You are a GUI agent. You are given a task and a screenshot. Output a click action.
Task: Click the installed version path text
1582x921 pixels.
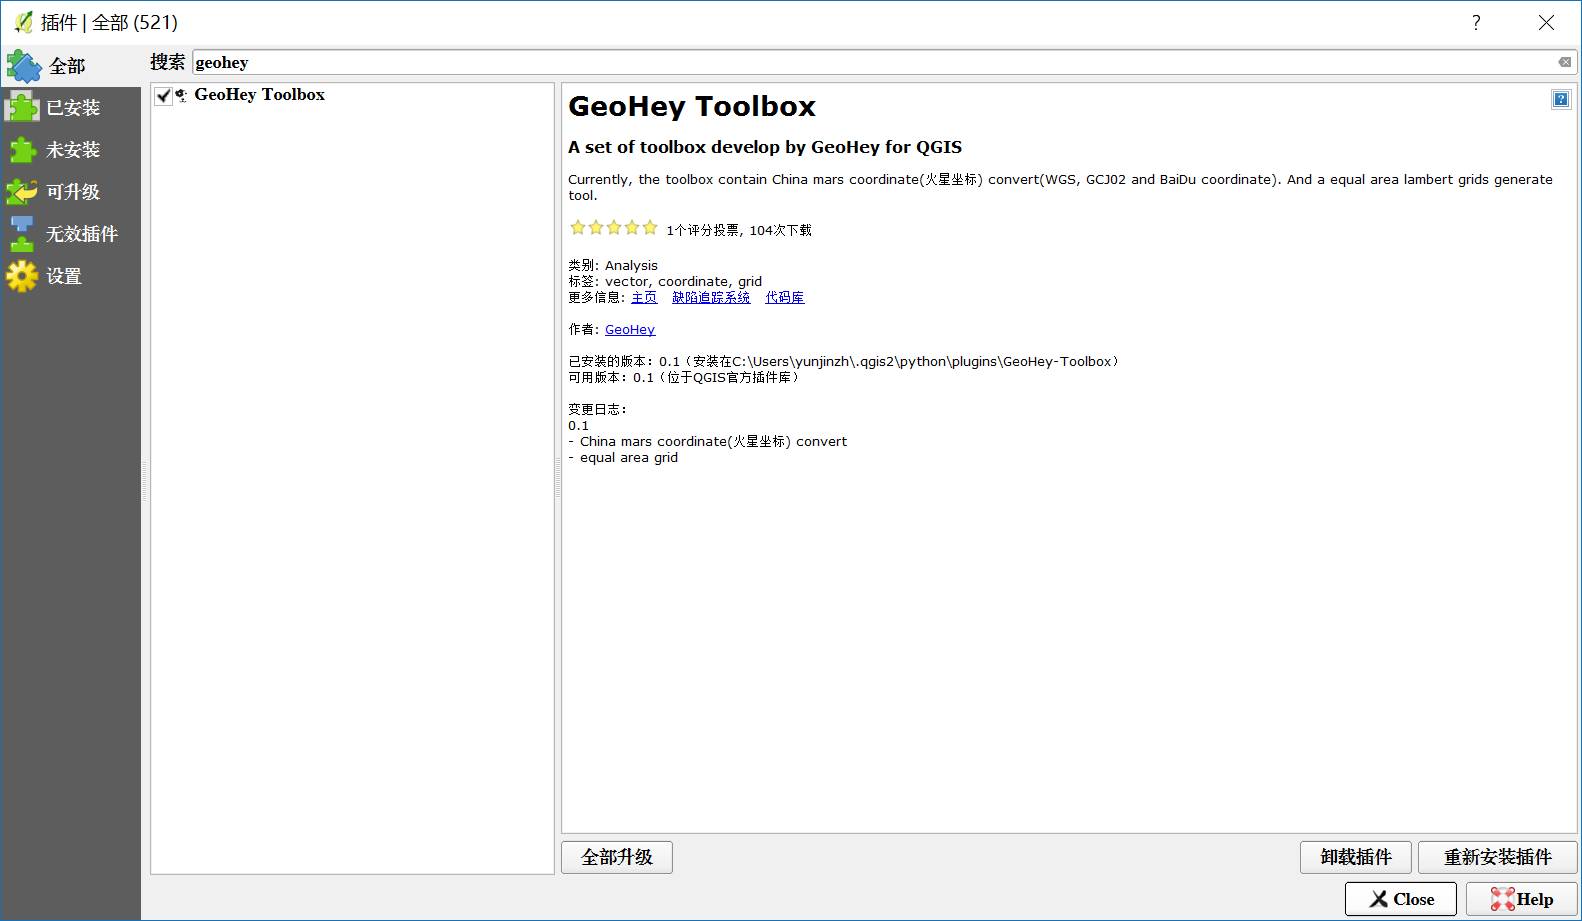click(x=846, y=361)
